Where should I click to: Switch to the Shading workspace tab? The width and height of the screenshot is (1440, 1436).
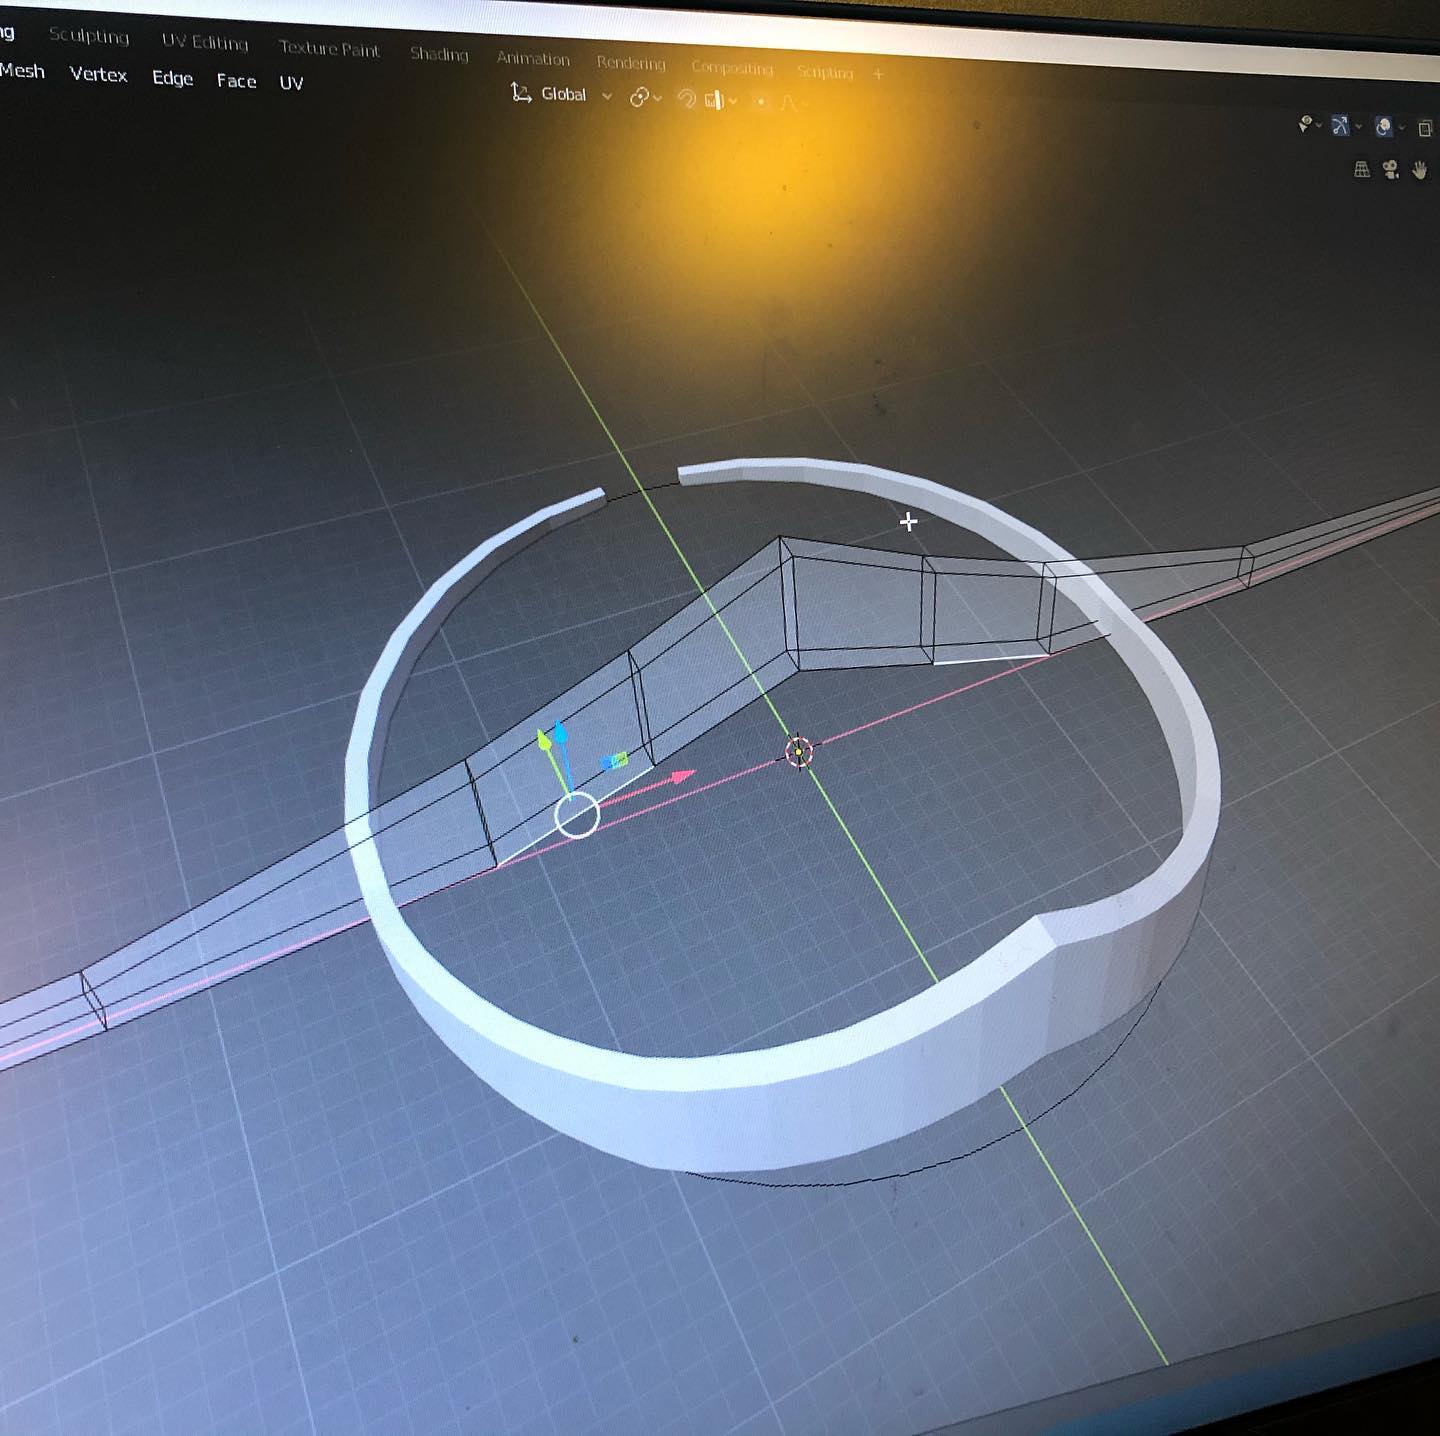439,54
